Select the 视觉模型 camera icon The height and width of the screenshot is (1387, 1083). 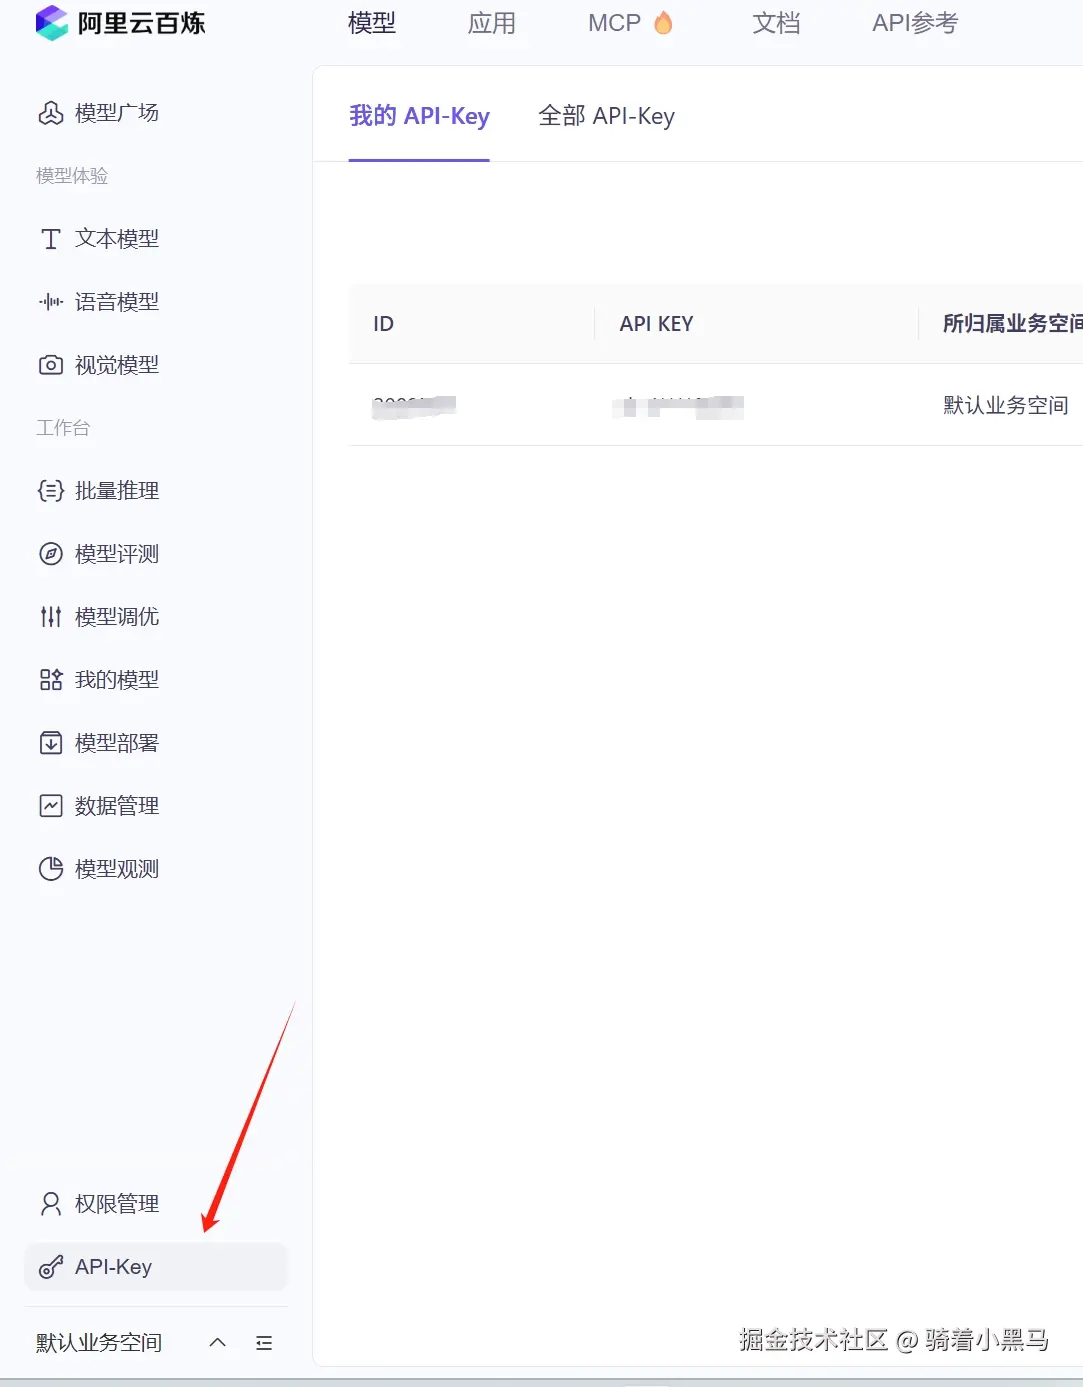pos(51,365)
